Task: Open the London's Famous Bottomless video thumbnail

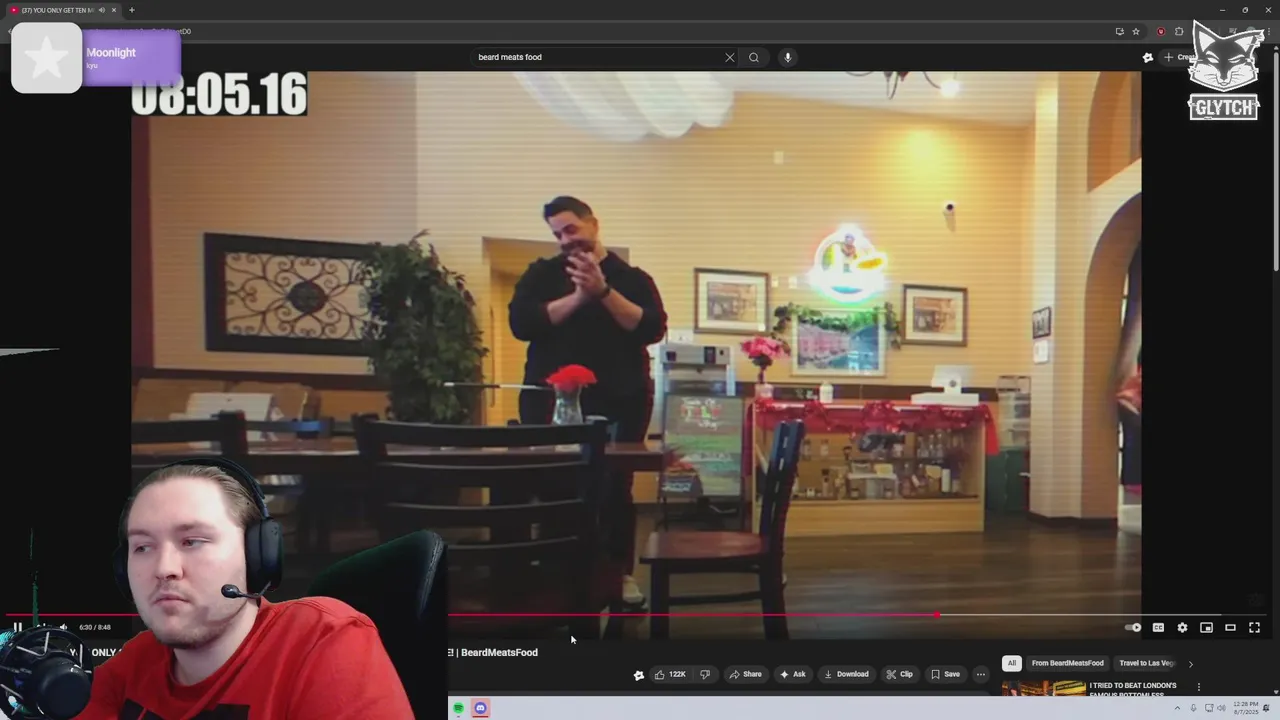Action: point(1043,689)
